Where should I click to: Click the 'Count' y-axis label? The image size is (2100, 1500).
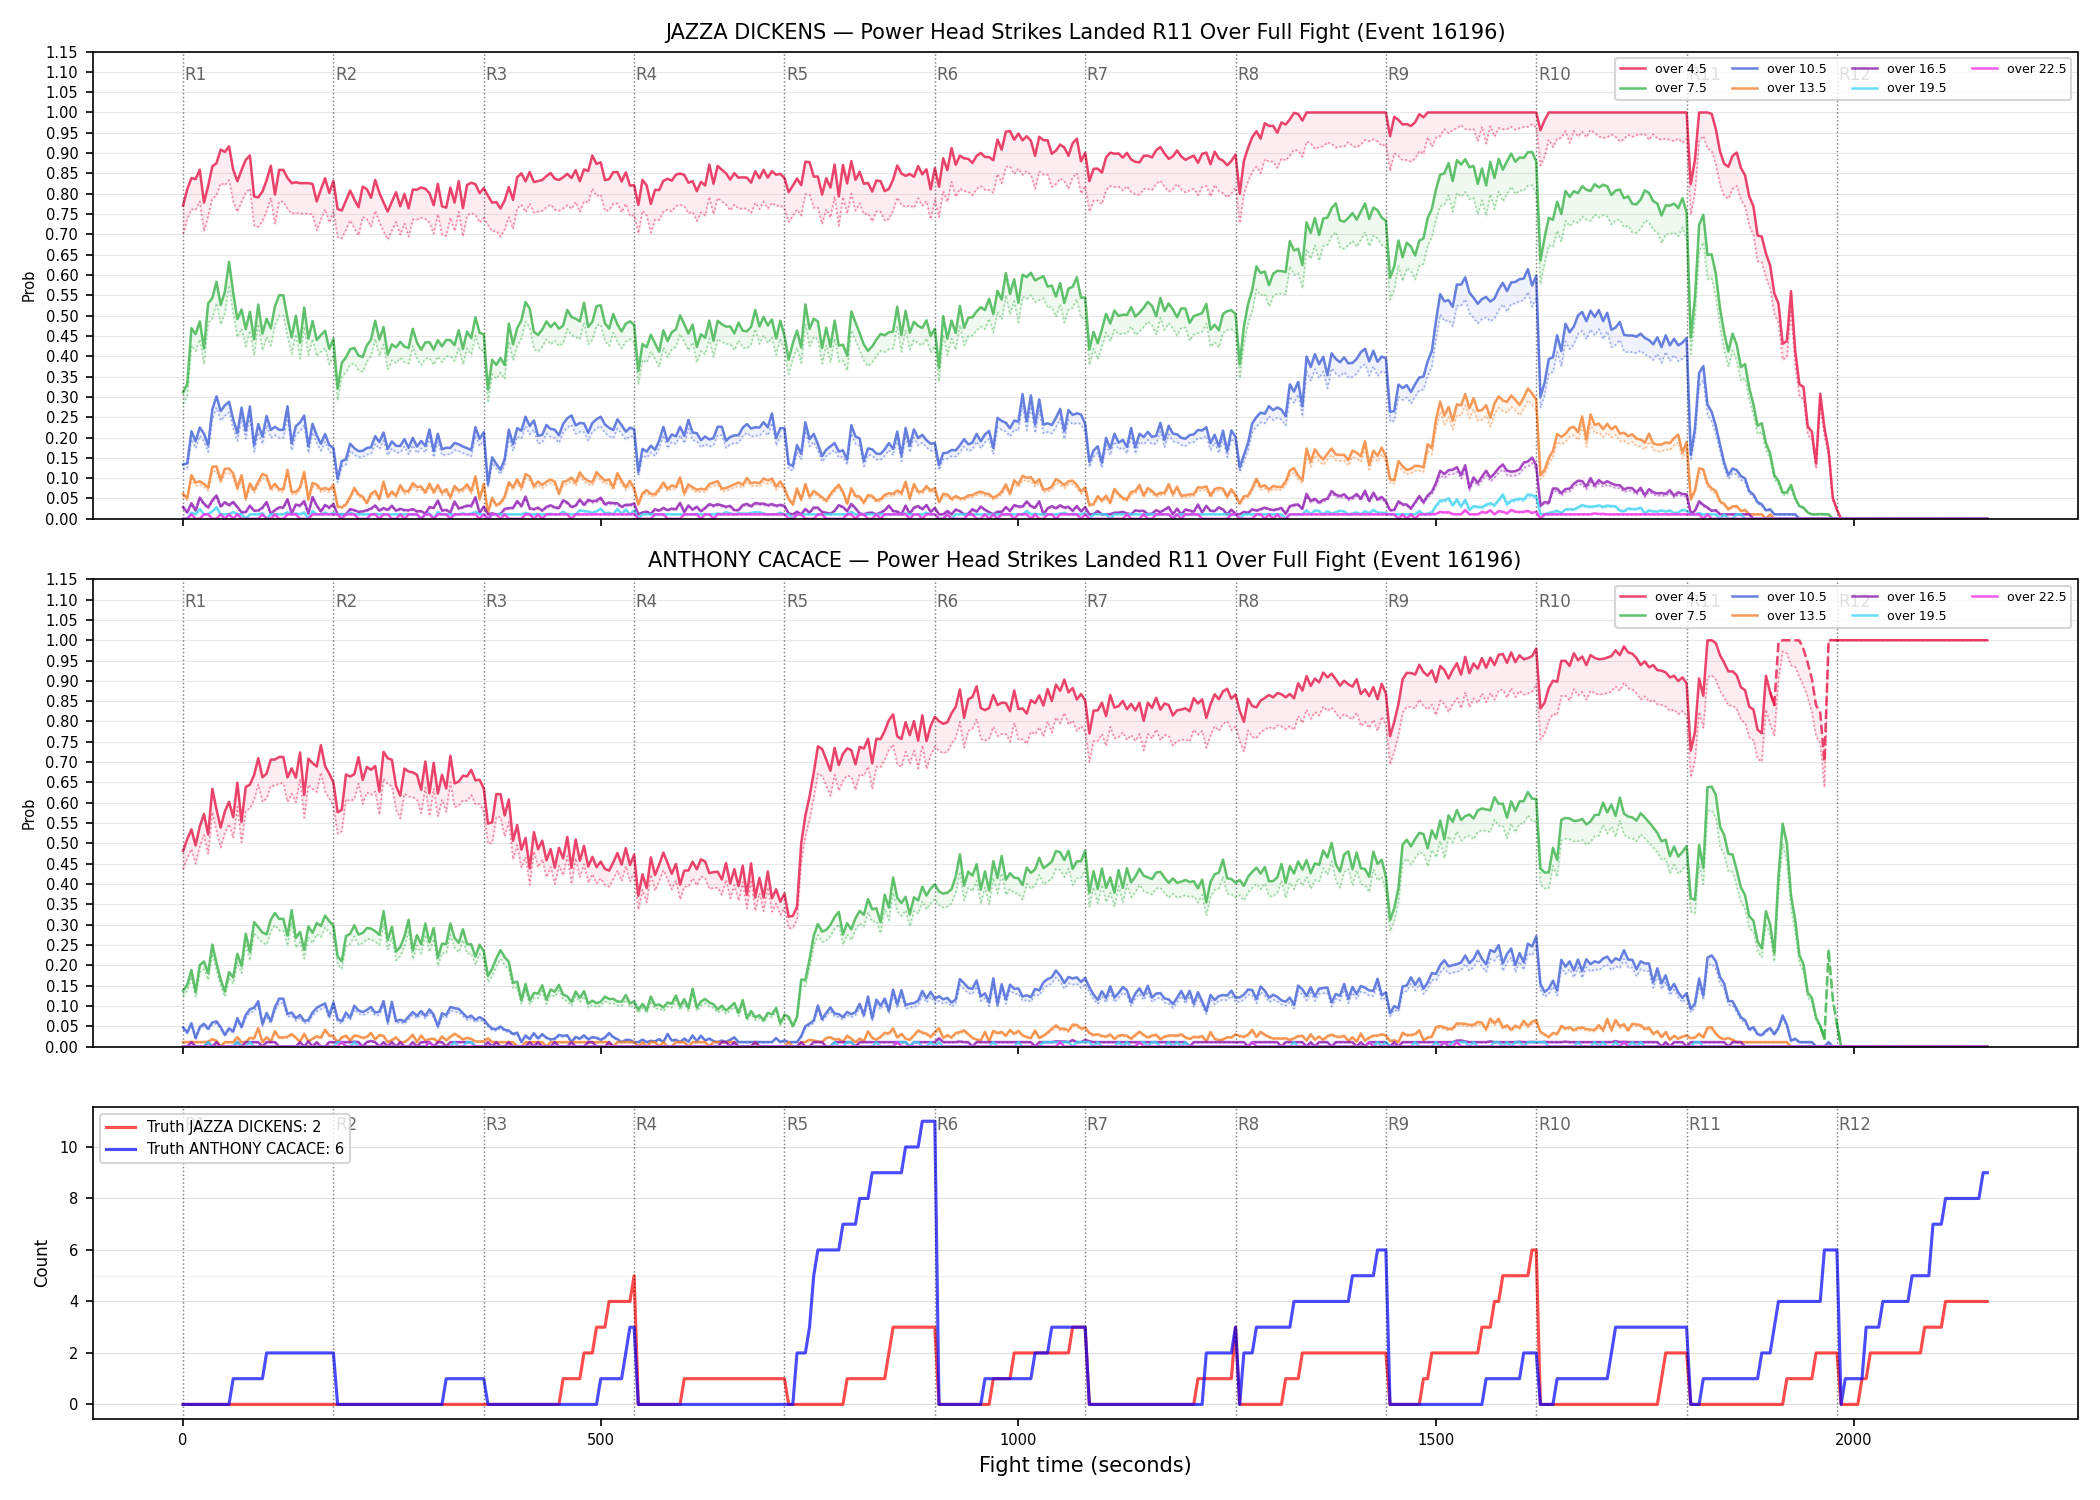[41, 1263]
